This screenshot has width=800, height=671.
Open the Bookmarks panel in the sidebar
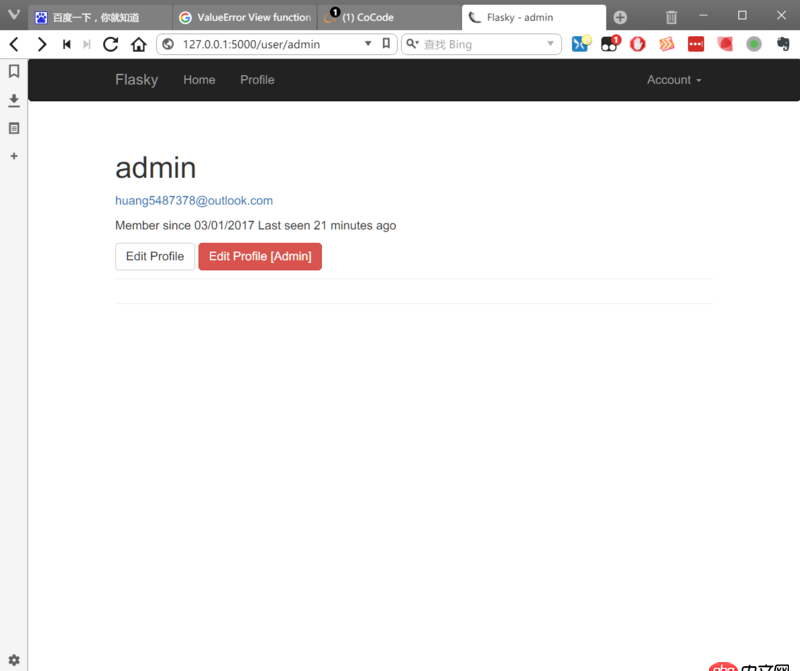(x=13, y=71)
